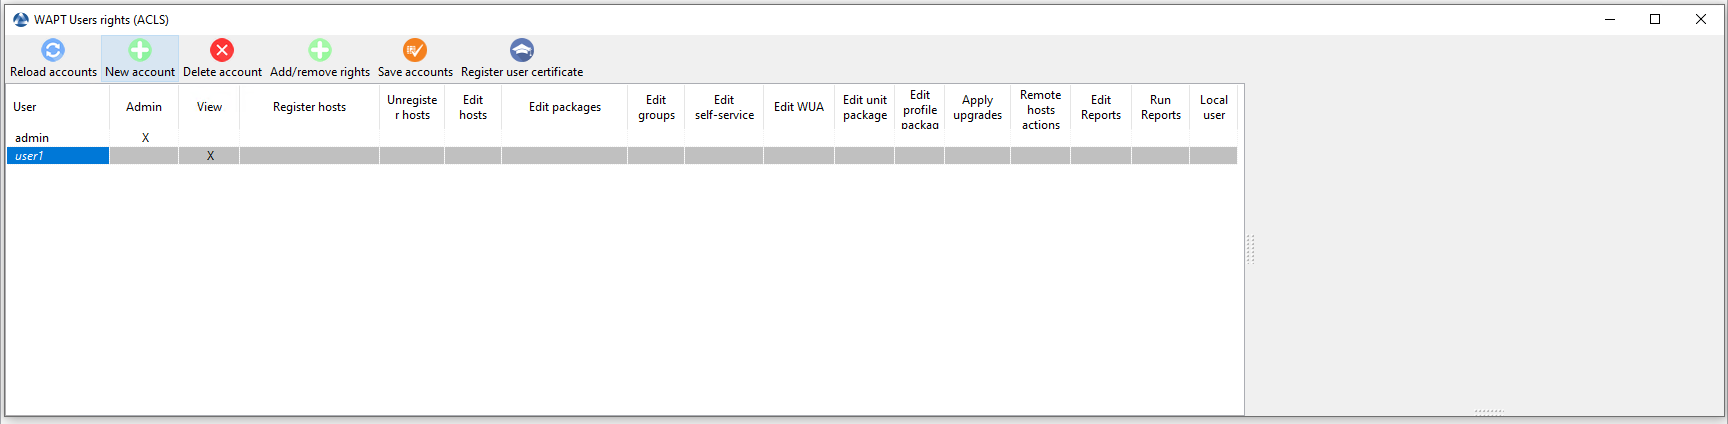This screenshot has width=1728, height=424.
Task: Open Add/remove rights tool
Action: tap(320, 58)
